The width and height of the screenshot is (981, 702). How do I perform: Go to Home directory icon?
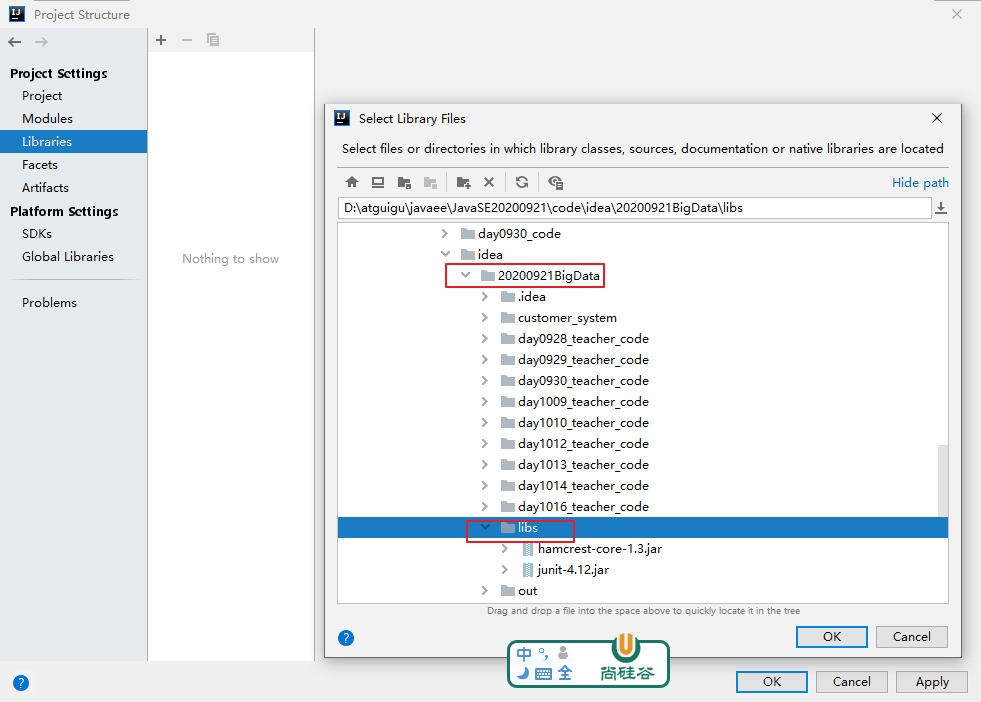click(352, 182)
